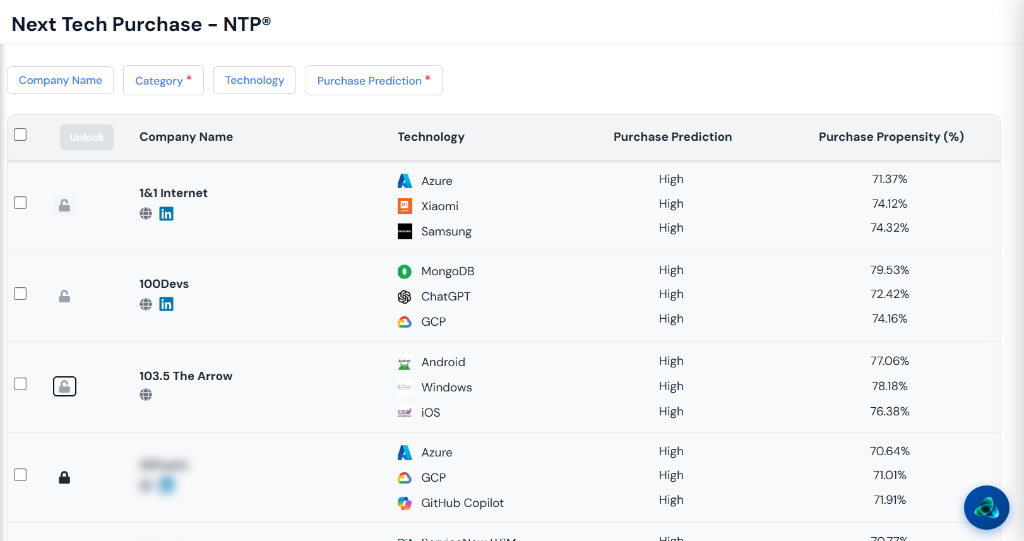
Task: Open the website globe icon for 100Devs
Action: coord(146,304)
